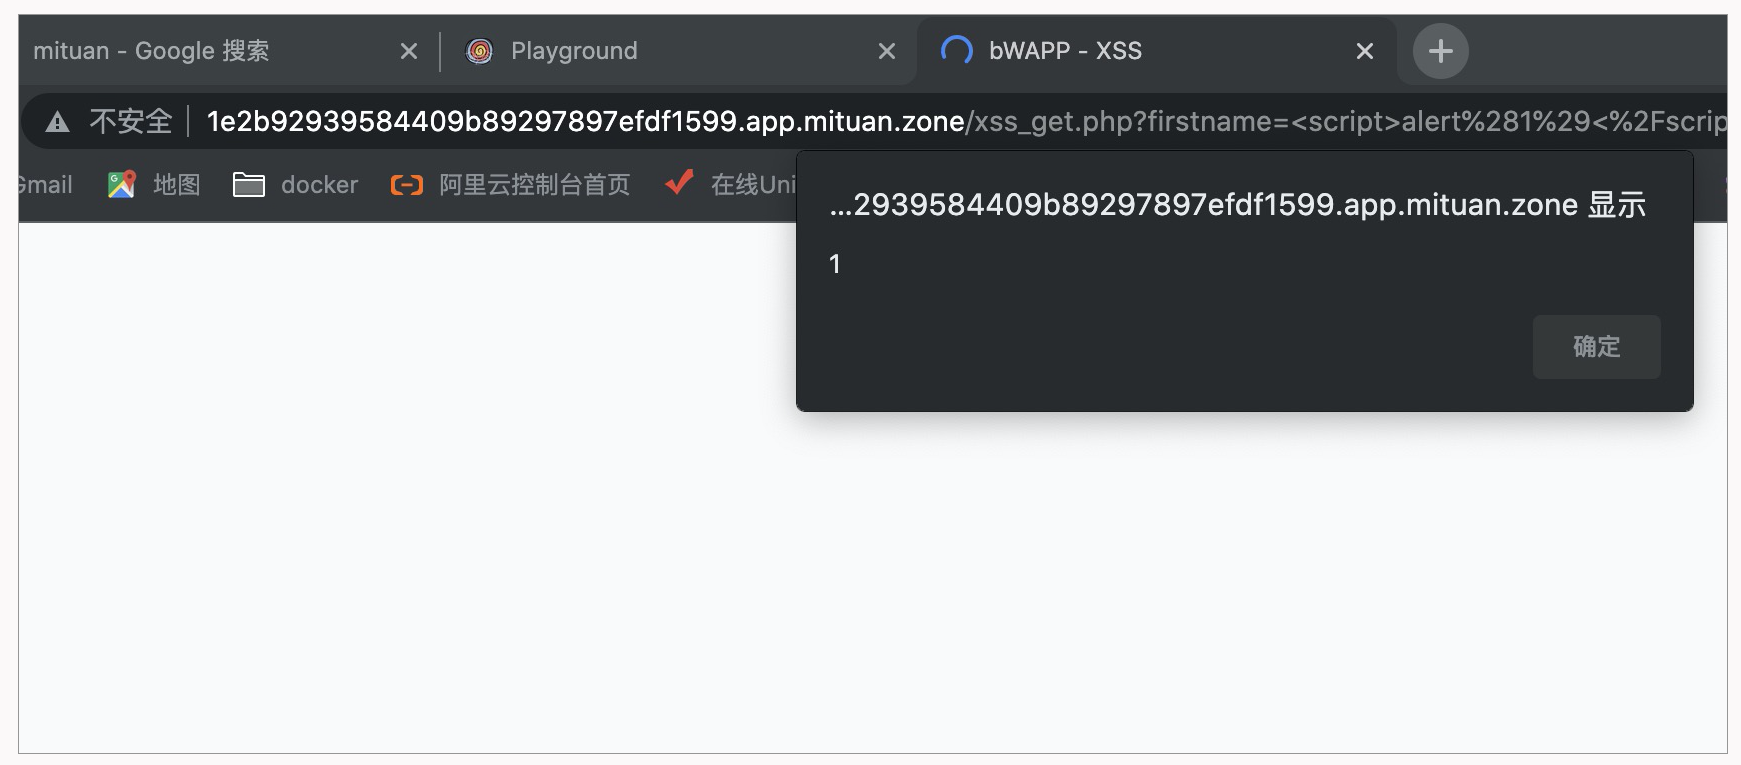Click the Google Maps bookmark icon
Screen dimensions: 1741x765
[122, 185]
